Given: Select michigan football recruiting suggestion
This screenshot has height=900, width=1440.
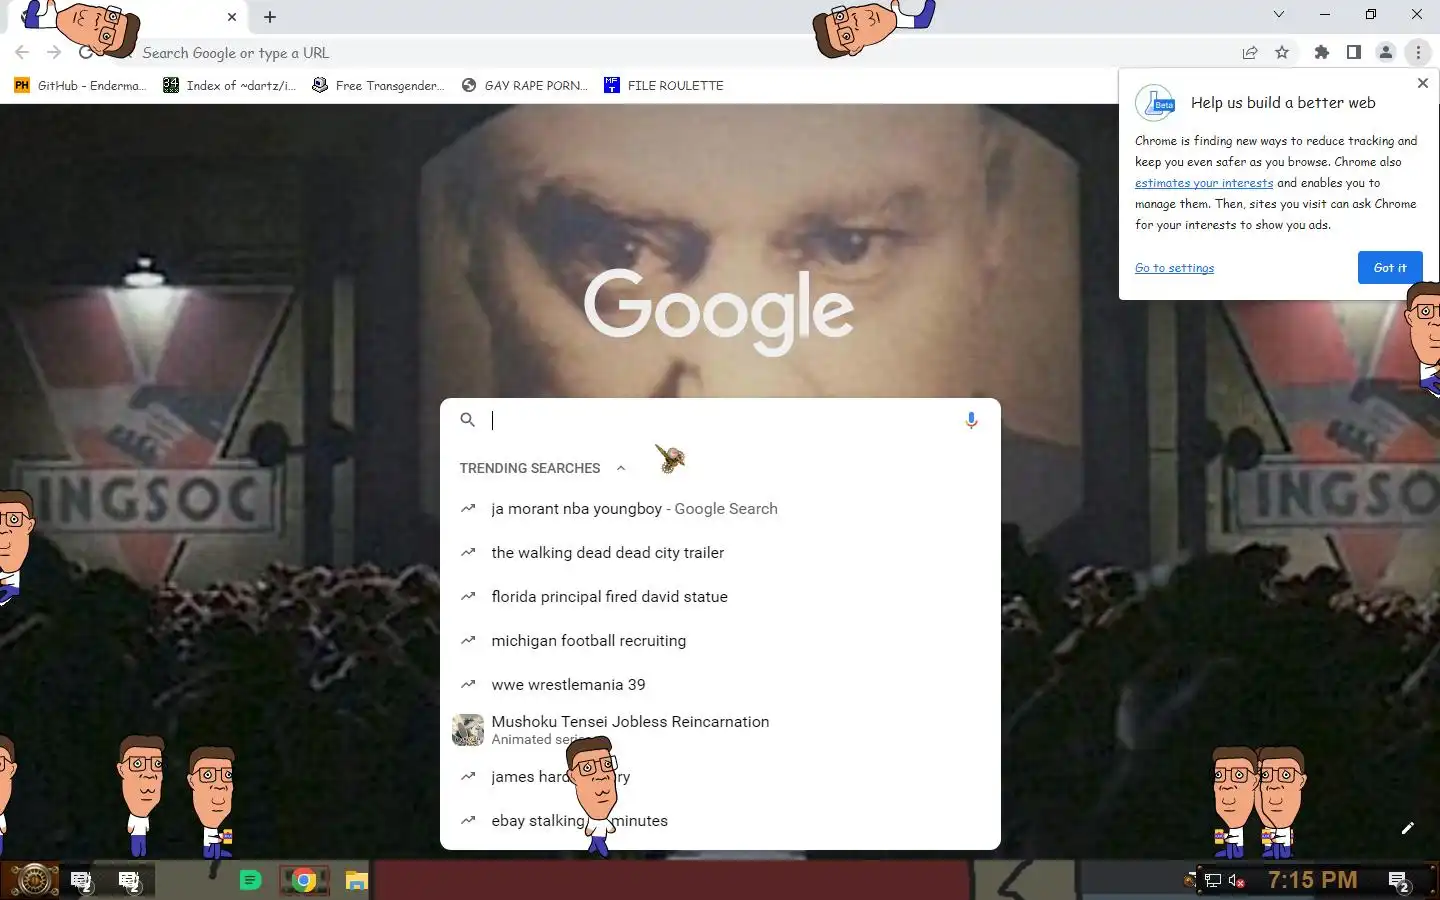Looking at the screenshot, I should (x=720, y=641).
